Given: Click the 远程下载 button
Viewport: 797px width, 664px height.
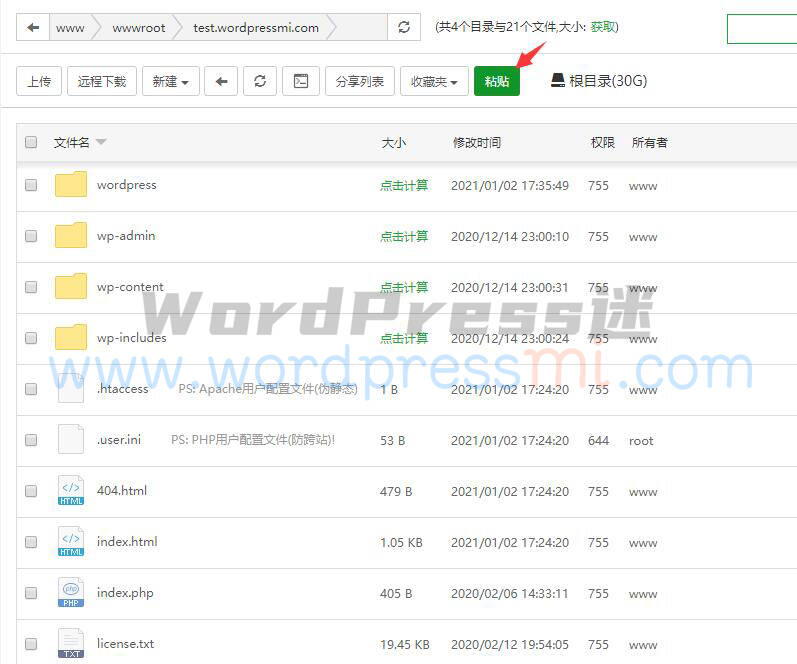Looking at the screenshot, I should coord(102,81).
